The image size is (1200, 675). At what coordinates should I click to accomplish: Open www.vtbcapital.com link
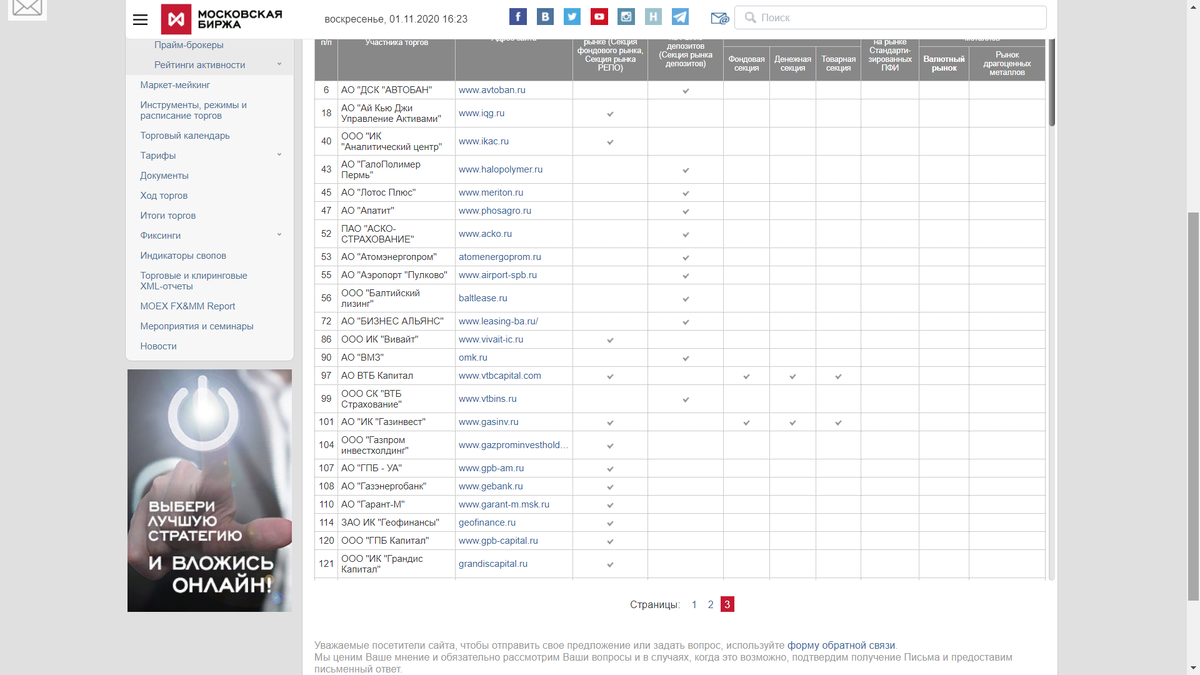pyautogui.click(x=500, y=376)
